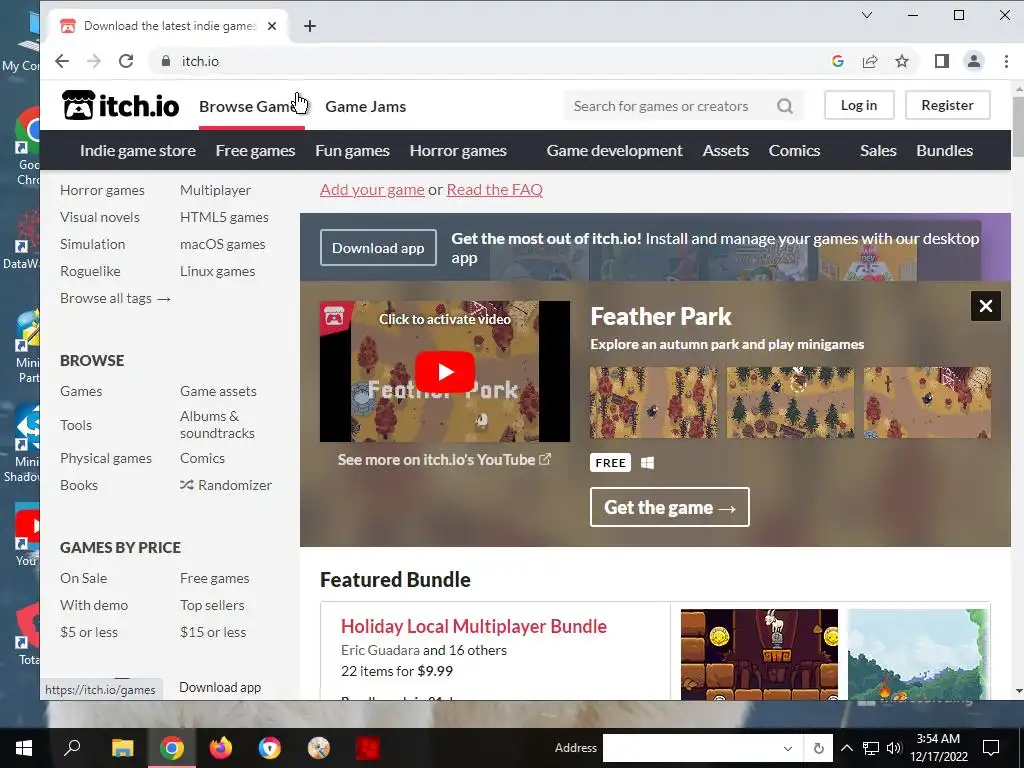The width and height of the screenshot is (1024, 768).
Task: Close the itch.io browser tab
Action: pos(272,26)
